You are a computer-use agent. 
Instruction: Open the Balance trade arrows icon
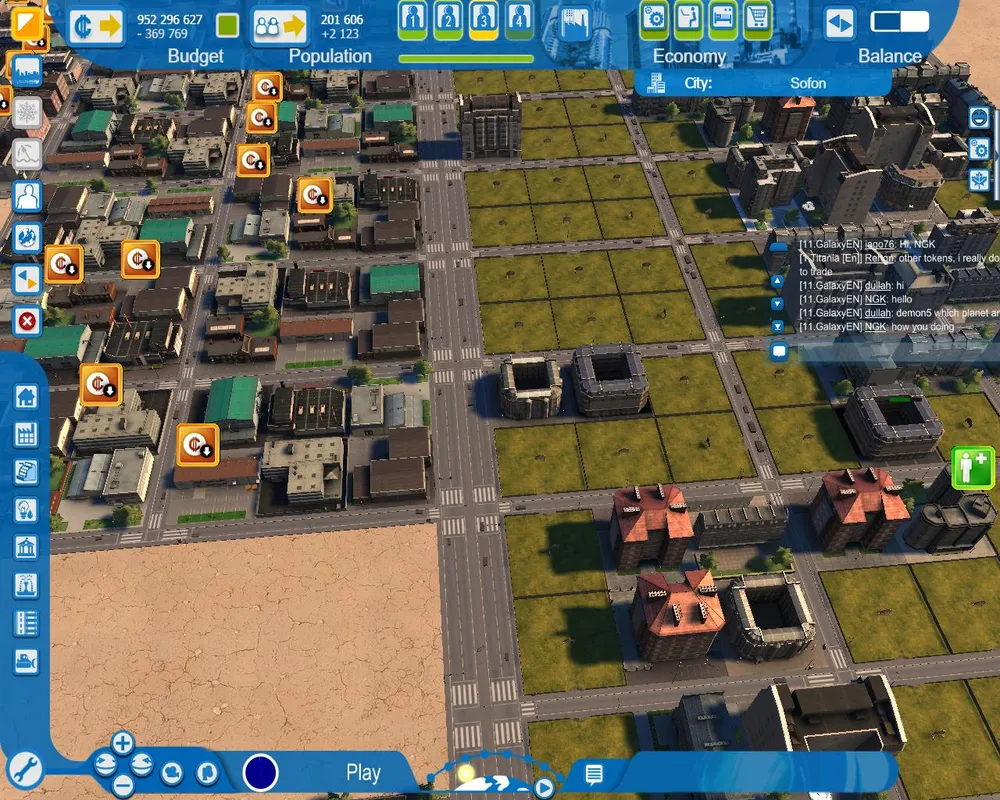(x=839, y=24)
